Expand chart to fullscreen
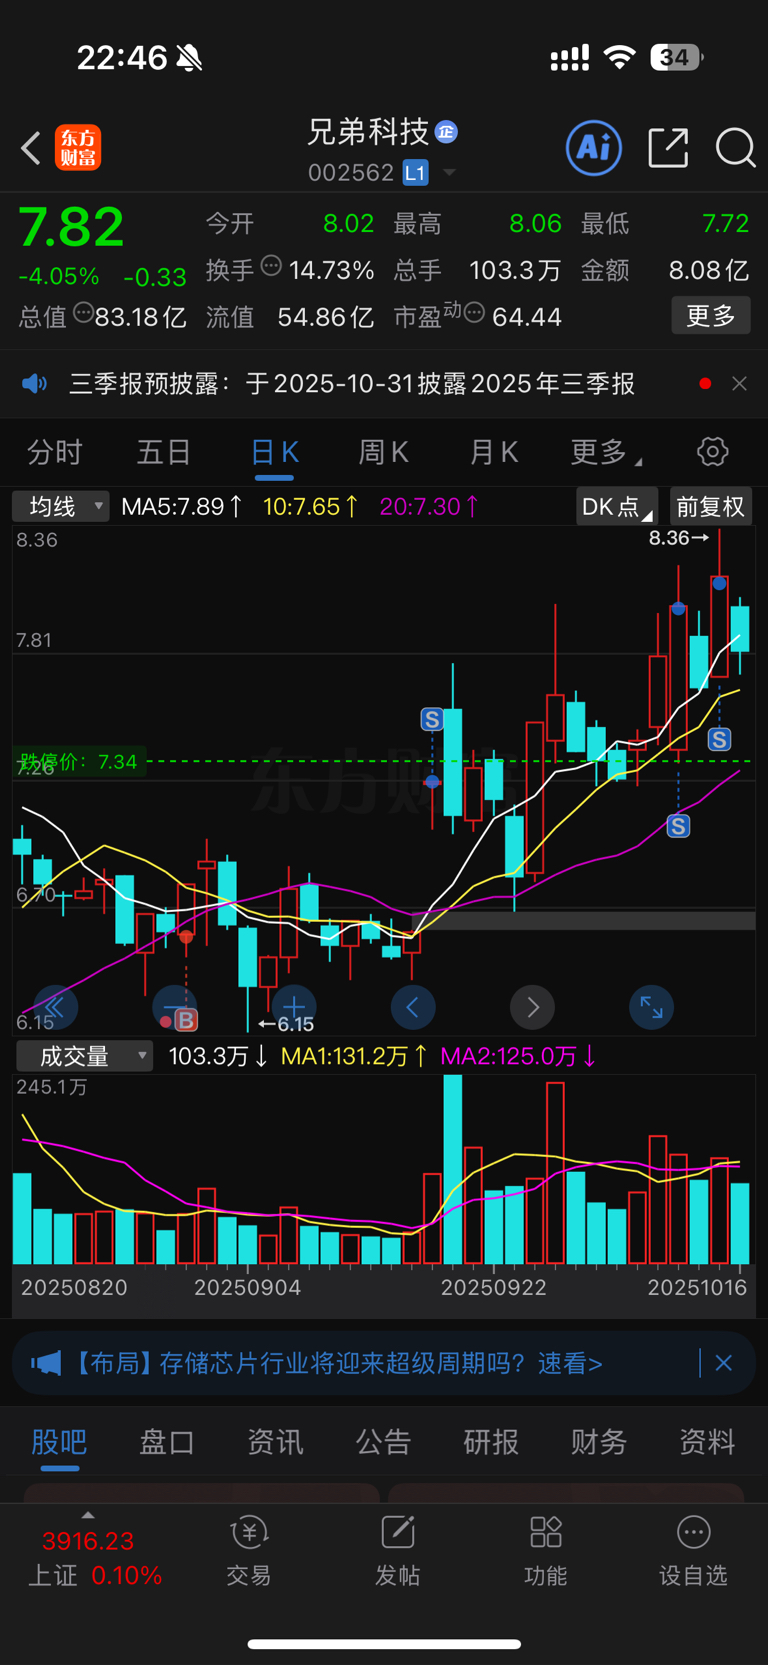The height and width of the screenshot is (1665, 769). click(652, 1007)
